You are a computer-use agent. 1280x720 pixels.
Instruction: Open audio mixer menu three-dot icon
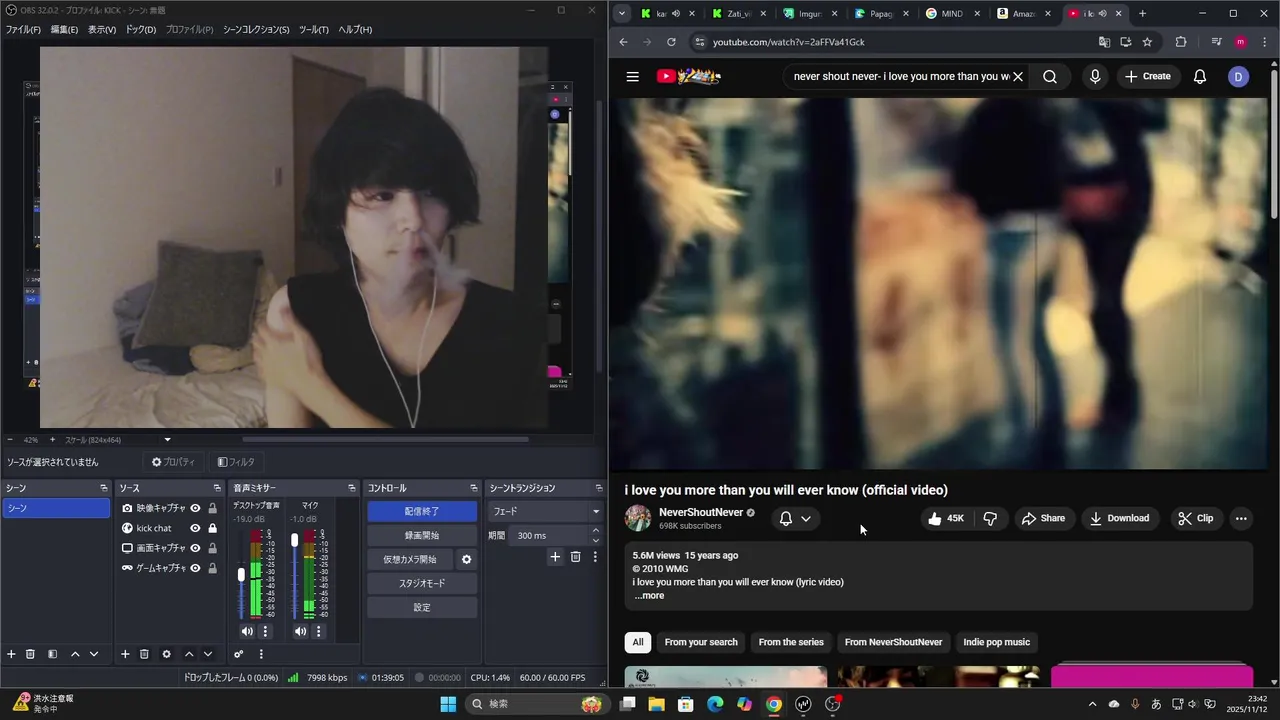(x=261, y=654)
